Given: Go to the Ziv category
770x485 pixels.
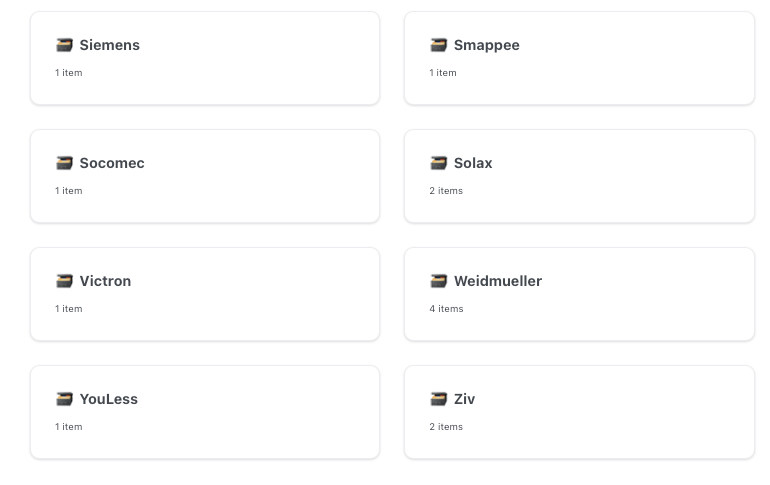Looking at the screenshot, I should click(464, 399).
